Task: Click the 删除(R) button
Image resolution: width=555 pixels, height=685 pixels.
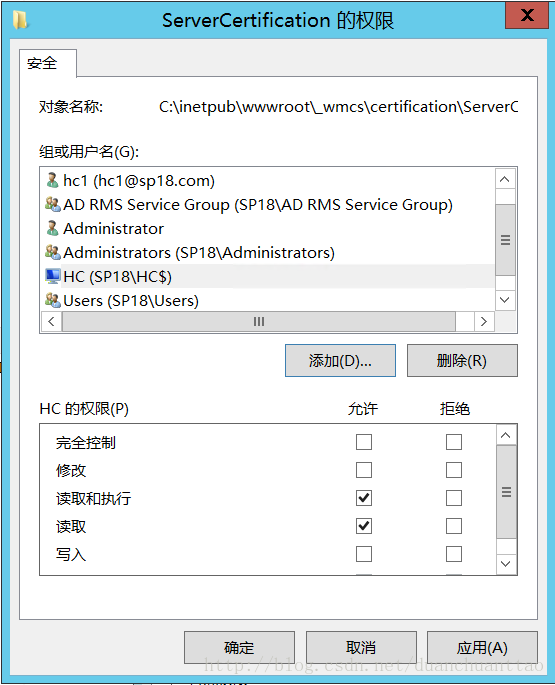Action: click(x=462, y=360)
